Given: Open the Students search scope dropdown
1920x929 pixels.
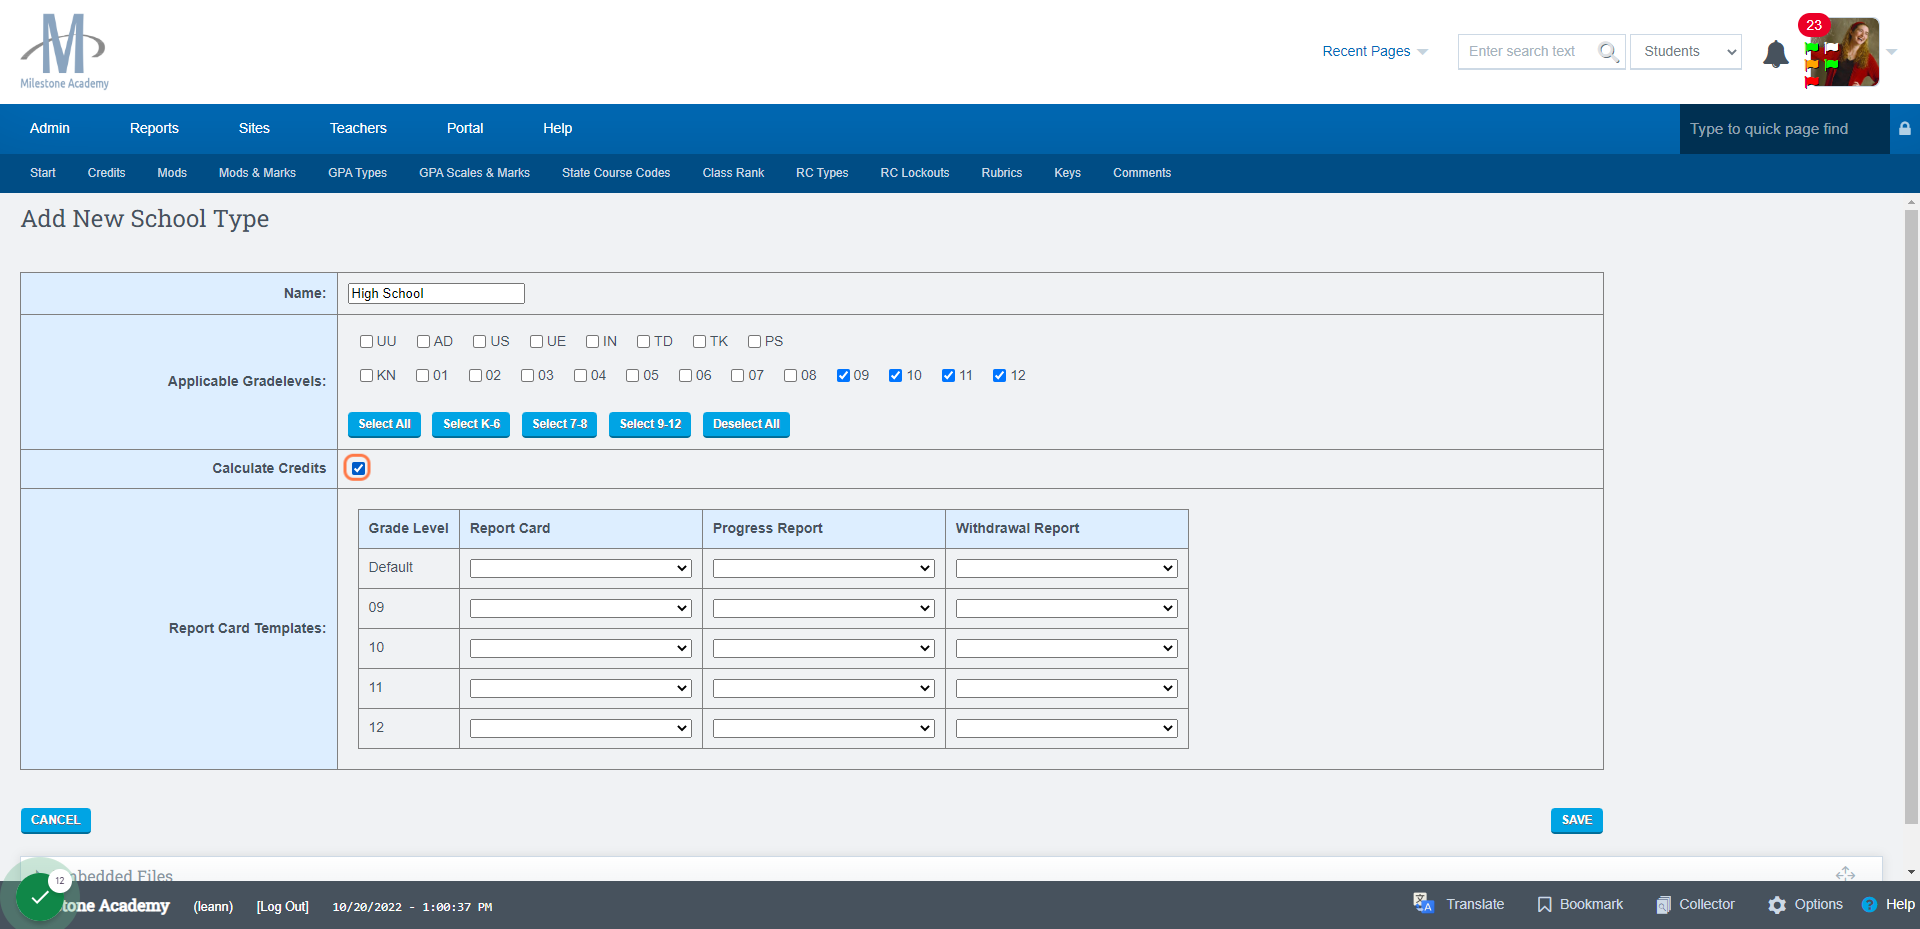Looking at the screenshot, I should tap(1686, 52).
